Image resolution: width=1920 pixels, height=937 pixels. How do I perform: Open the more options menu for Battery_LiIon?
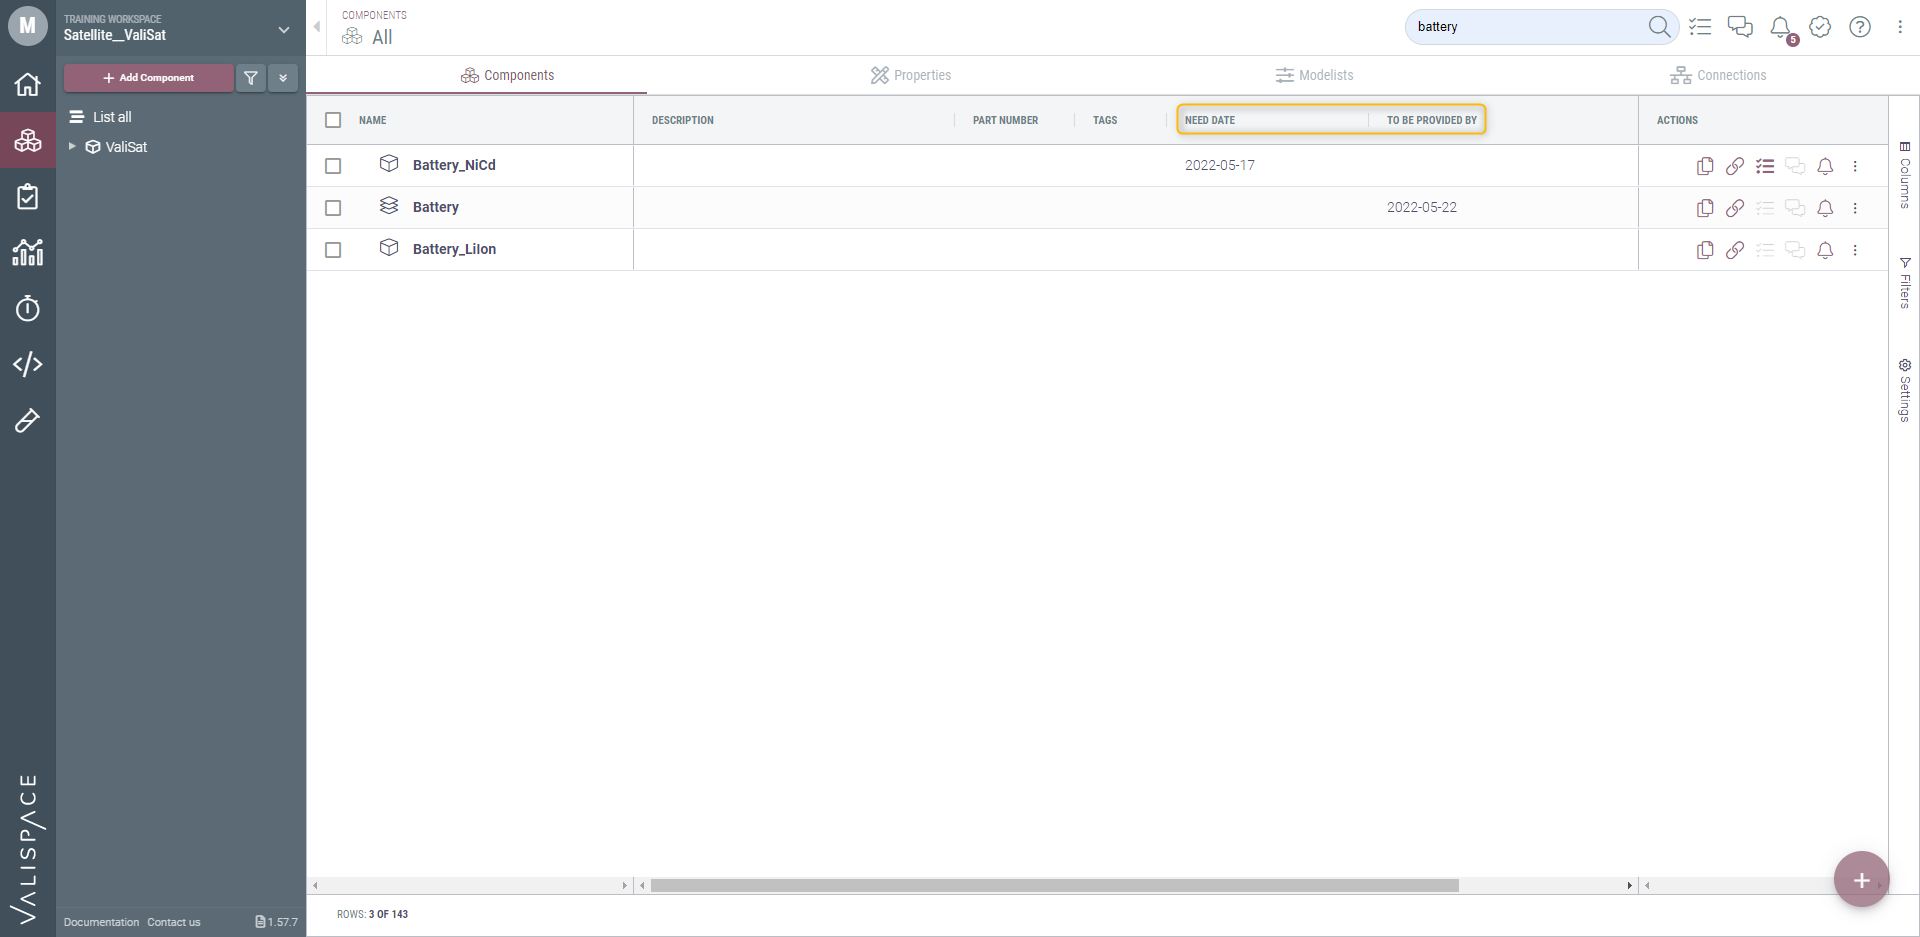pos(1855,250)
